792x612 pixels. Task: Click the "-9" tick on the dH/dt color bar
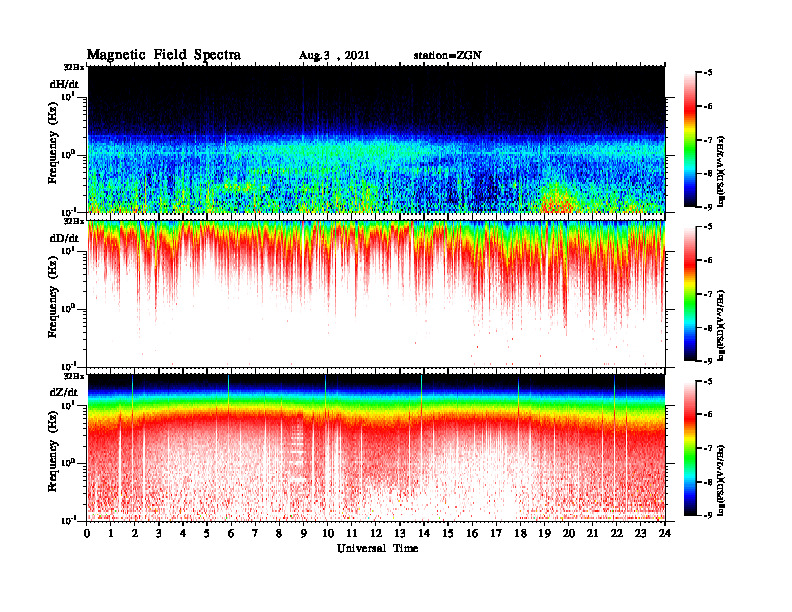click(708, 207)
